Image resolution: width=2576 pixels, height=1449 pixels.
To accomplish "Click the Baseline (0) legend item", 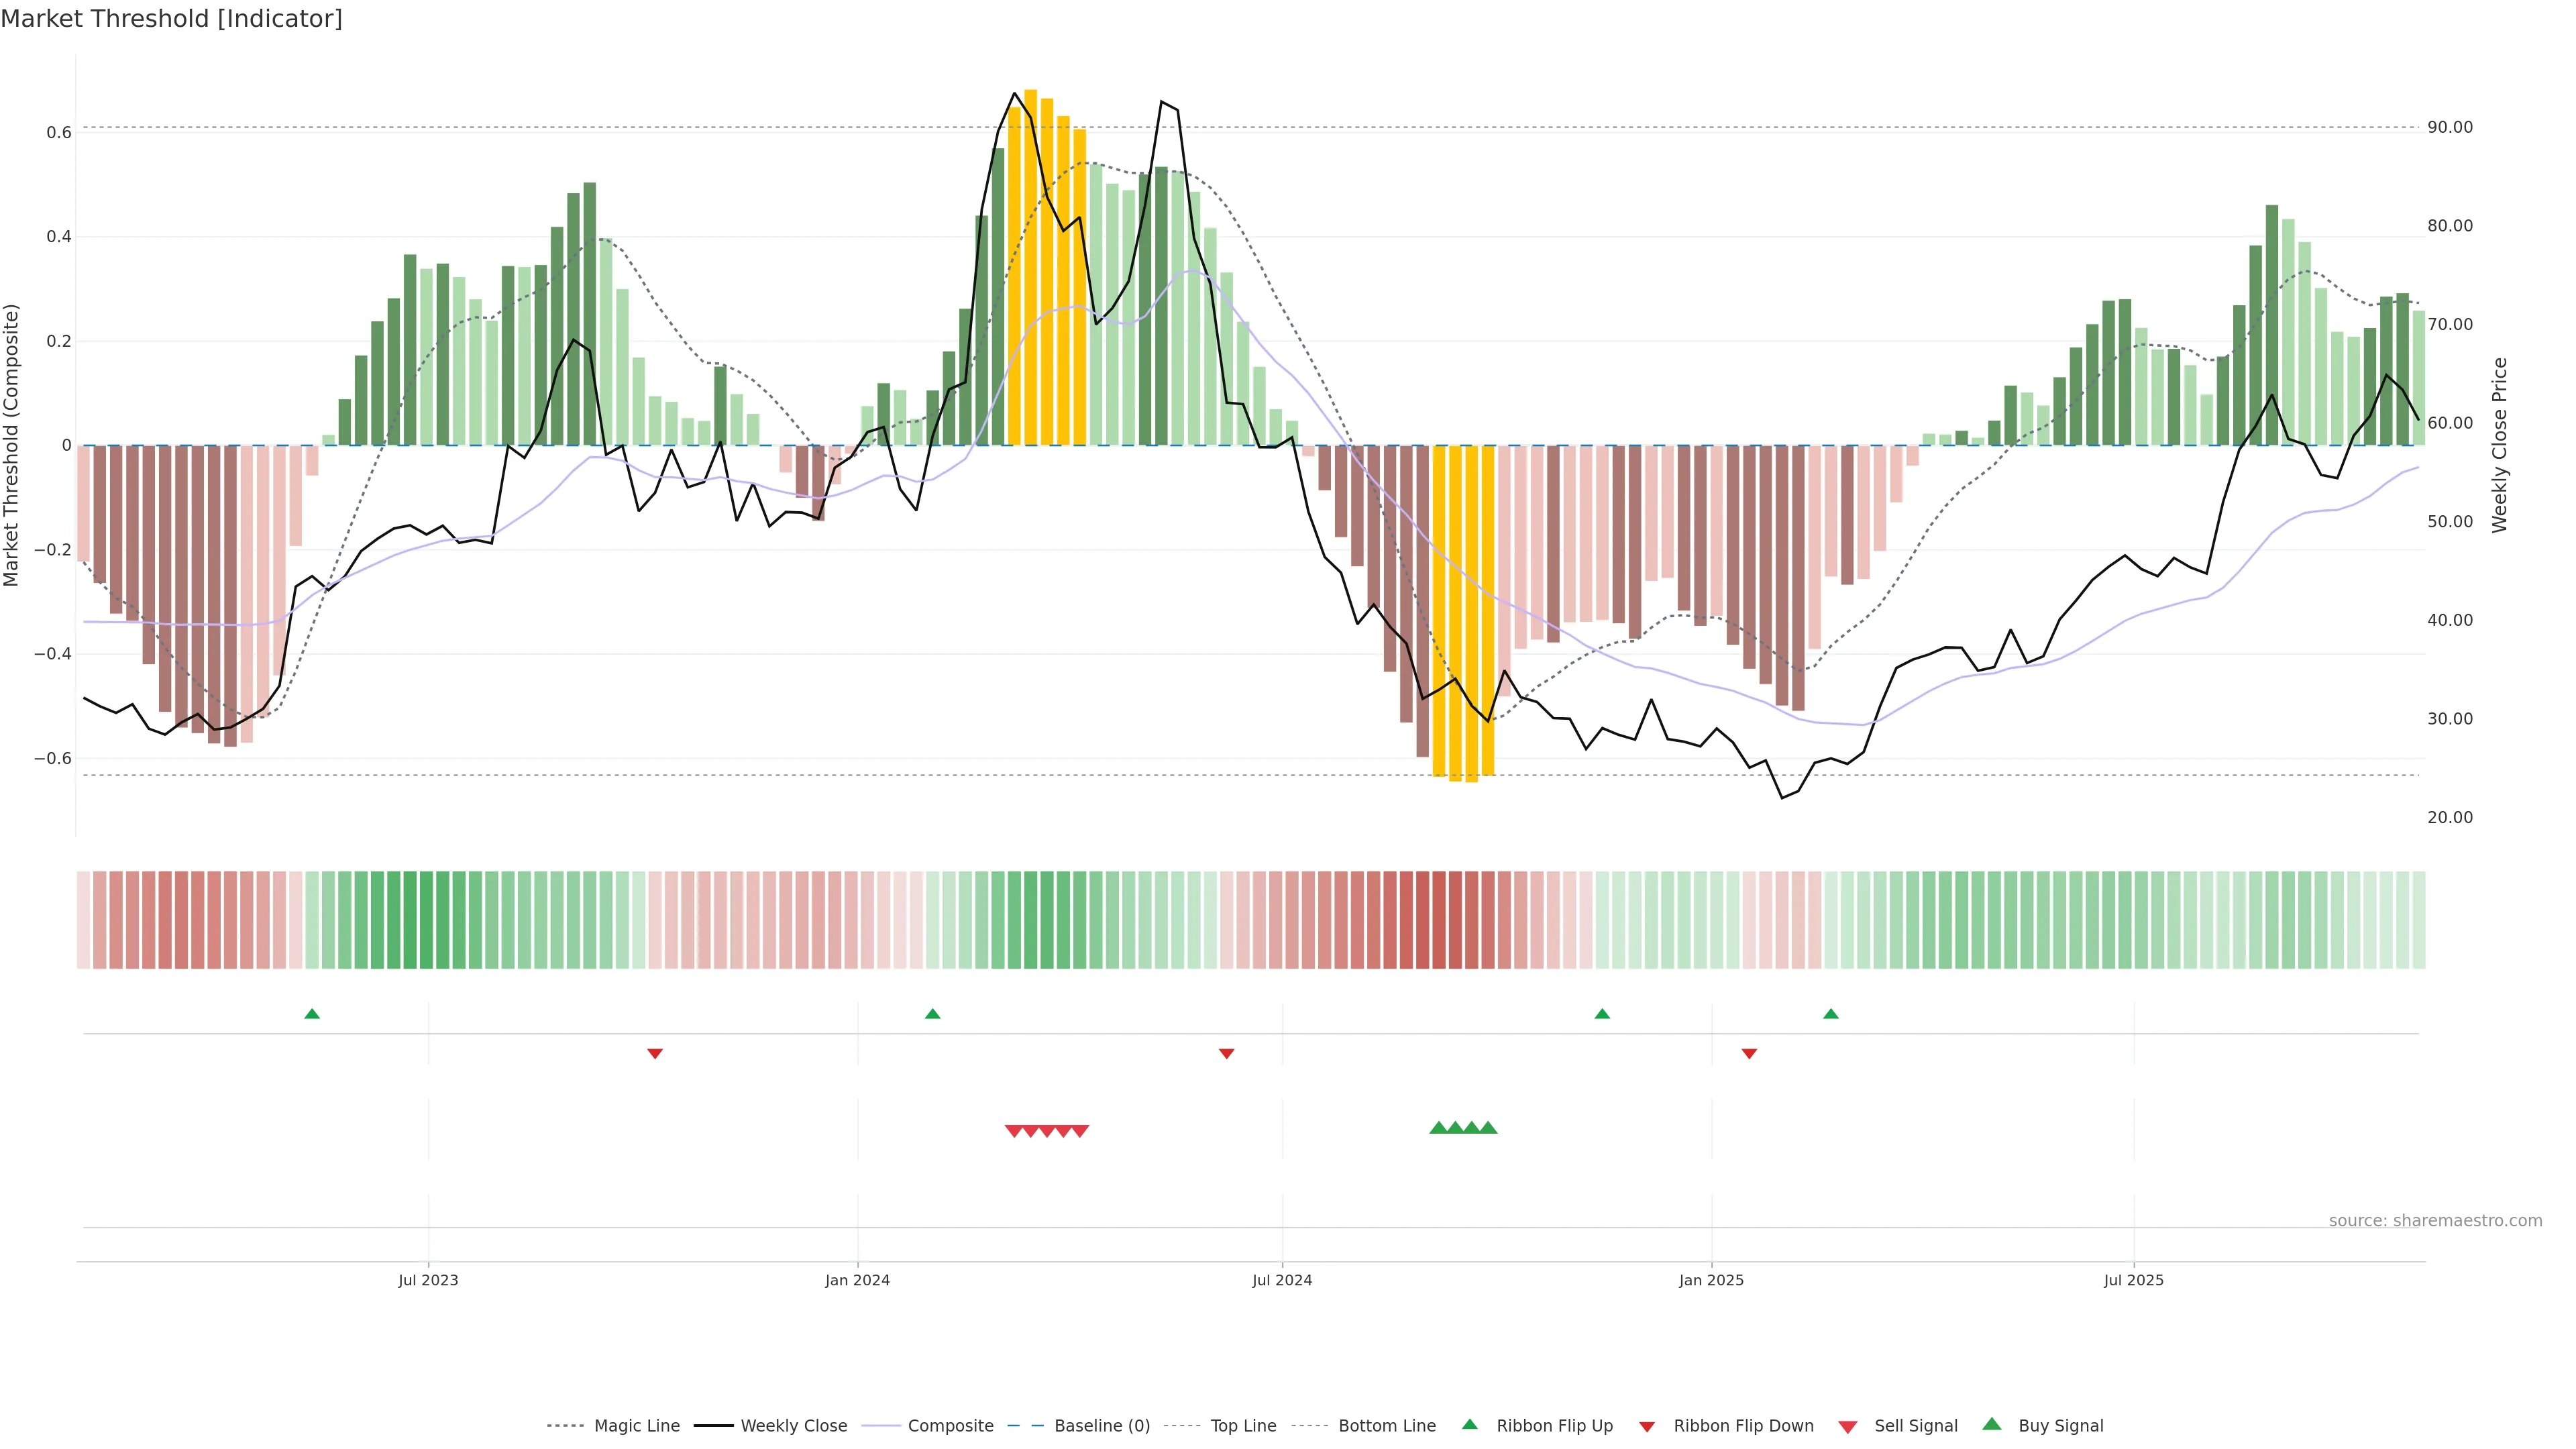I will click(x=1101, y=1425).
